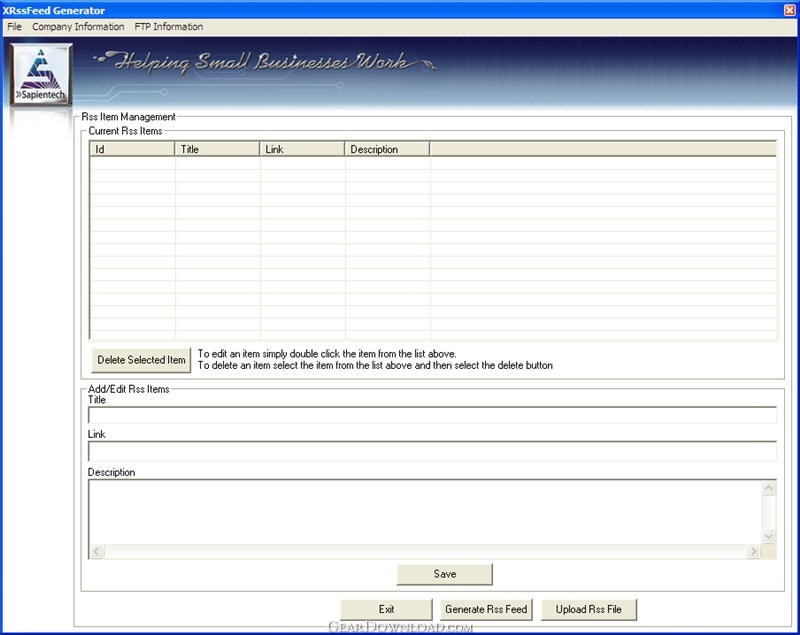Click the Description scrollbar right arrow
800x635 pixels.
coord(753,551)
